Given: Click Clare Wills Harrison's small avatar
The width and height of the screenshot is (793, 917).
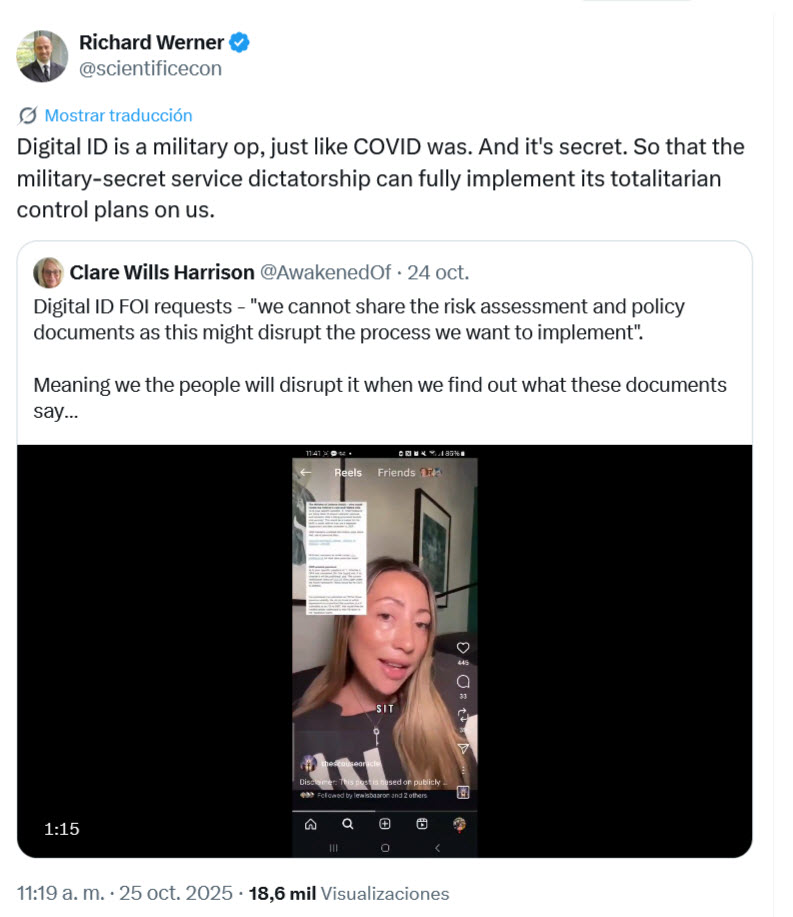Looking at the screenshot, I should click(x=48, y=273).
